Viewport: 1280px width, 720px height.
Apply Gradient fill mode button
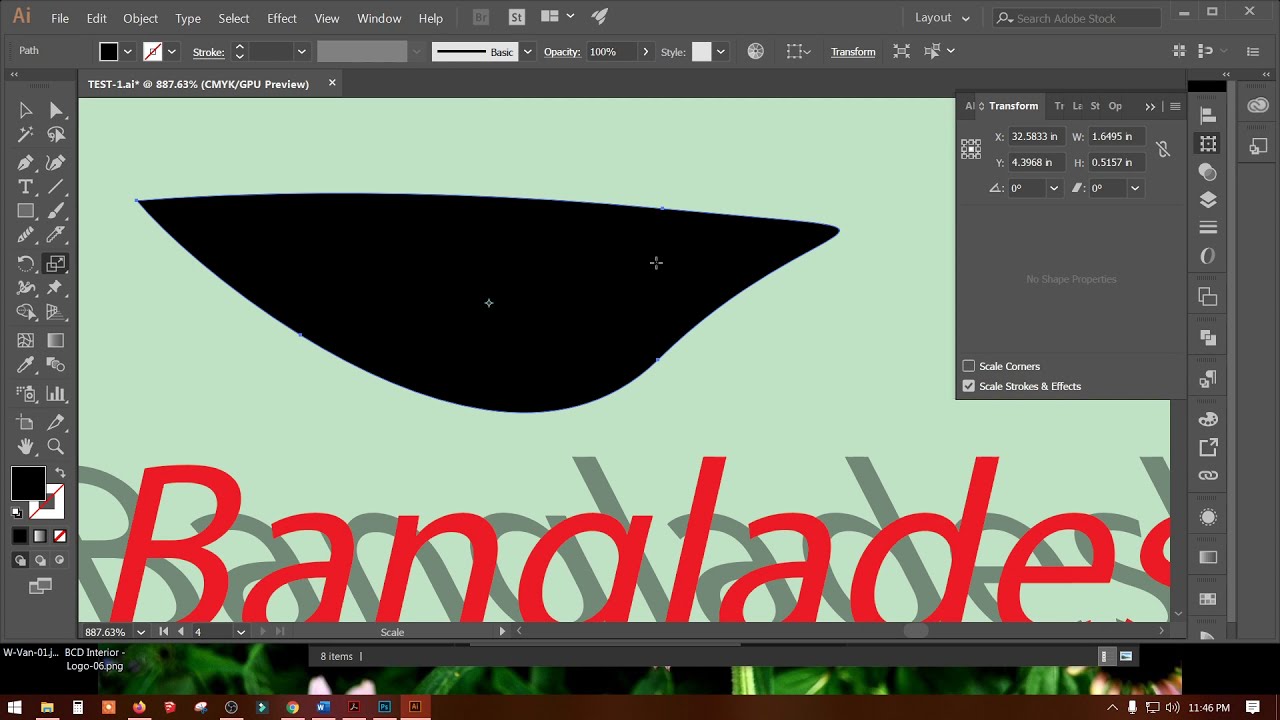(x=40, y=536)
